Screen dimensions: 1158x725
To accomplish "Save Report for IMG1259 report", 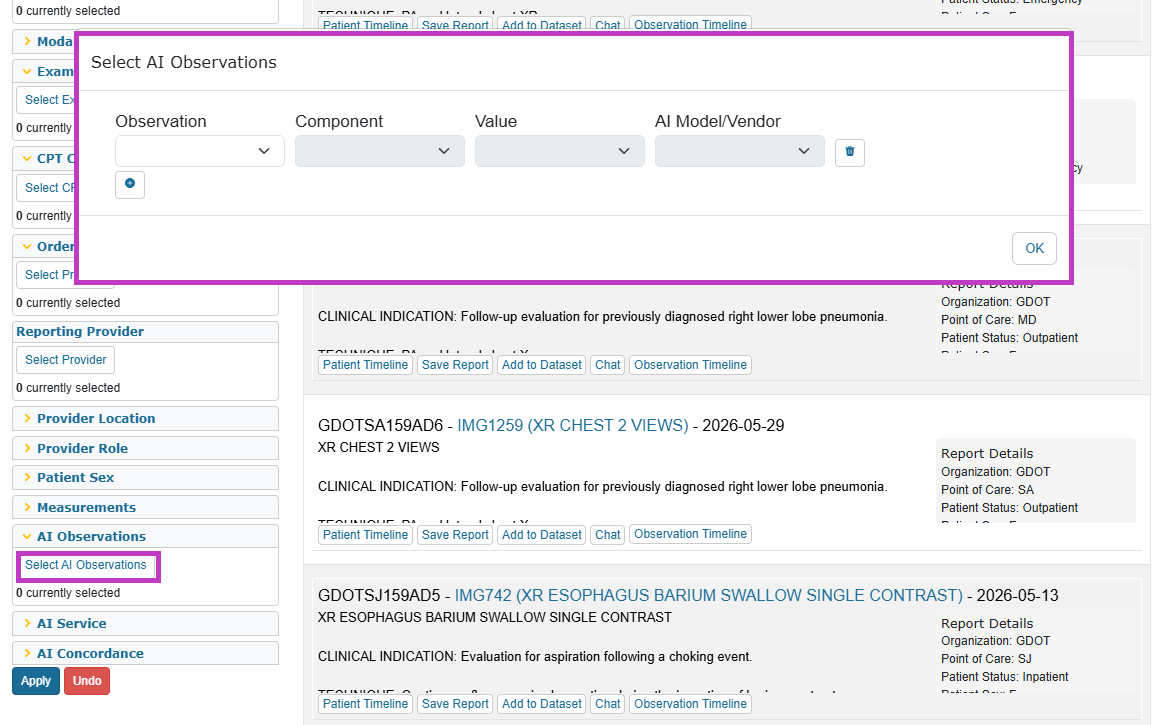I will (455, 535).
